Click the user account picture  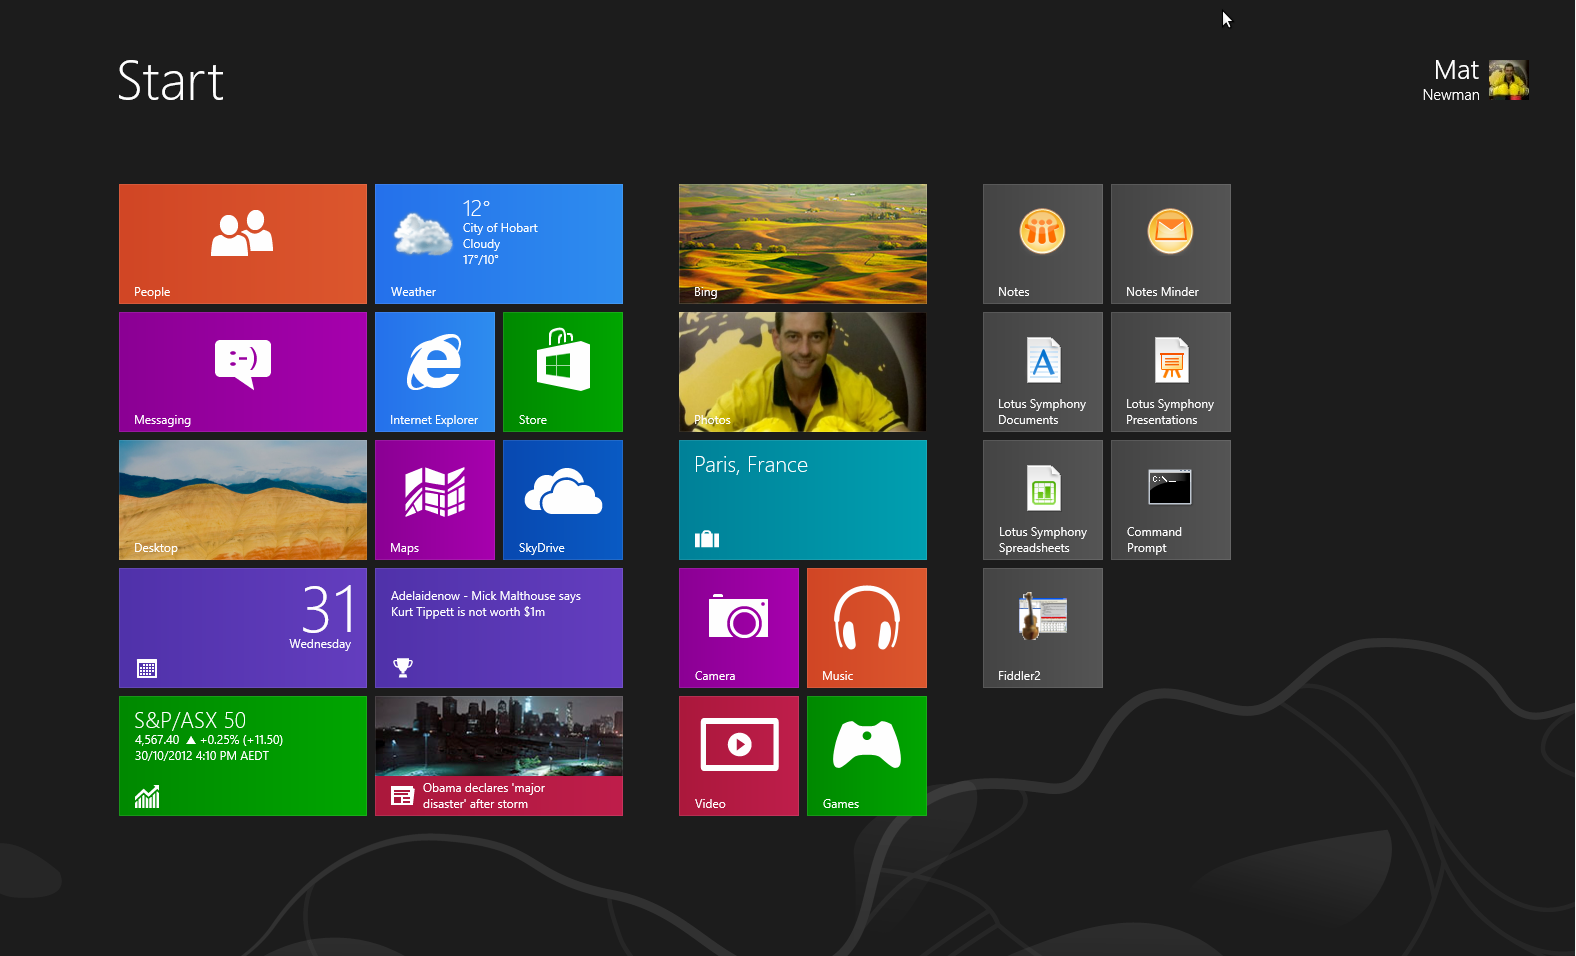[1509, 80]
